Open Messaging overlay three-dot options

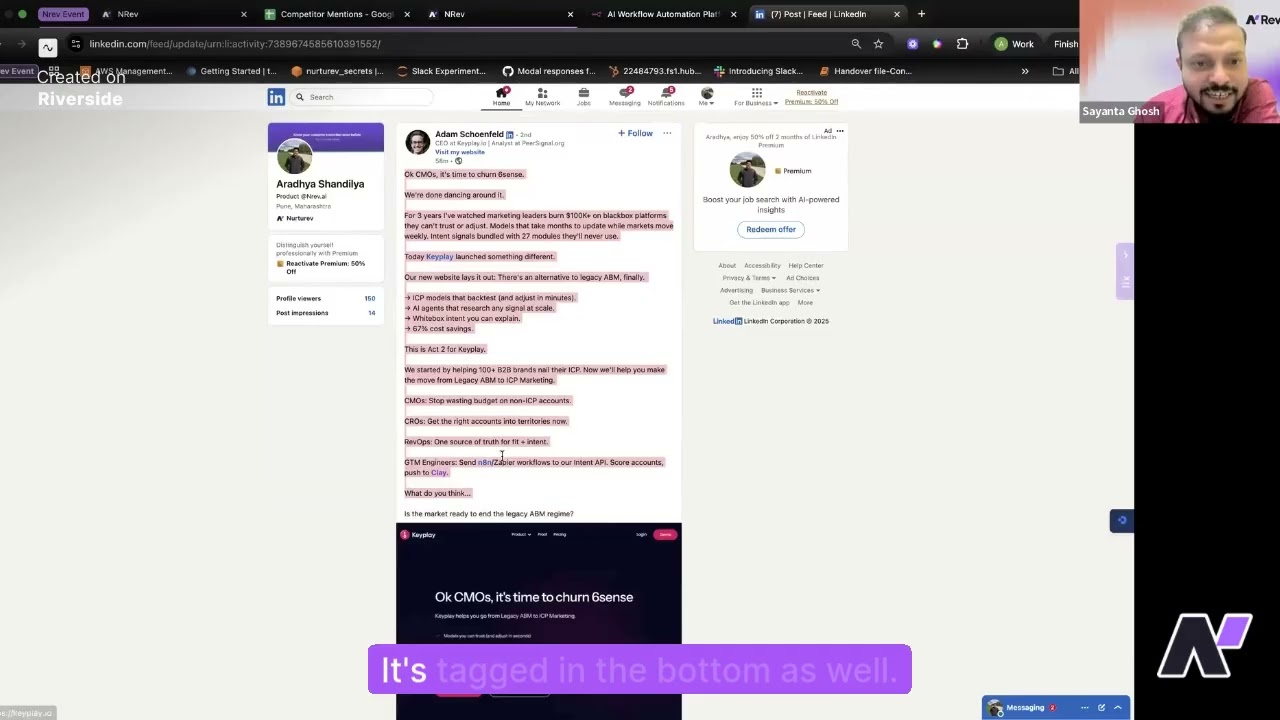1084,708
